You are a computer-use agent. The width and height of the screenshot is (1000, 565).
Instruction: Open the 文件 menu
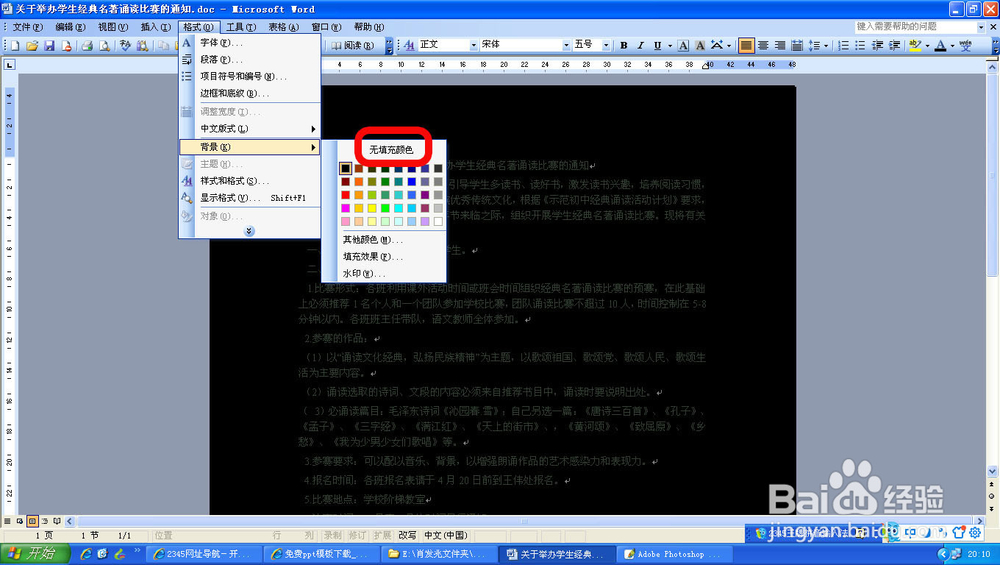[x=27, y=27]
